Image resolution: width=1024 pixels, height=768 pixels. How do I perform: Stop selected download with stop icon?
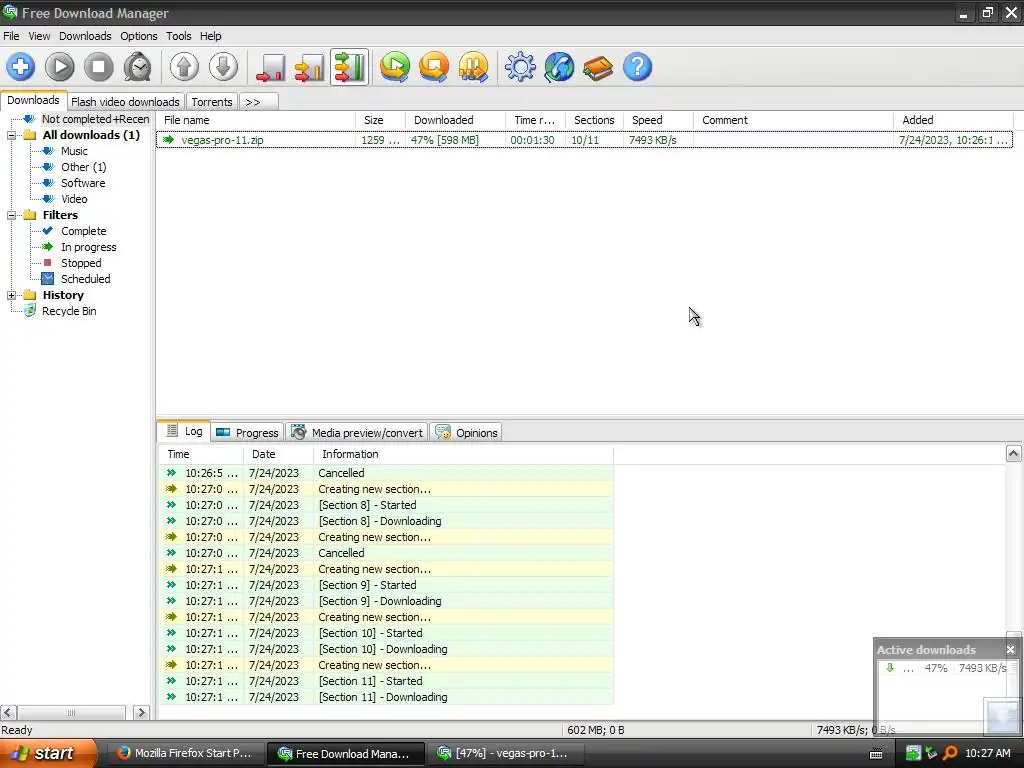[x=99, y=67]
